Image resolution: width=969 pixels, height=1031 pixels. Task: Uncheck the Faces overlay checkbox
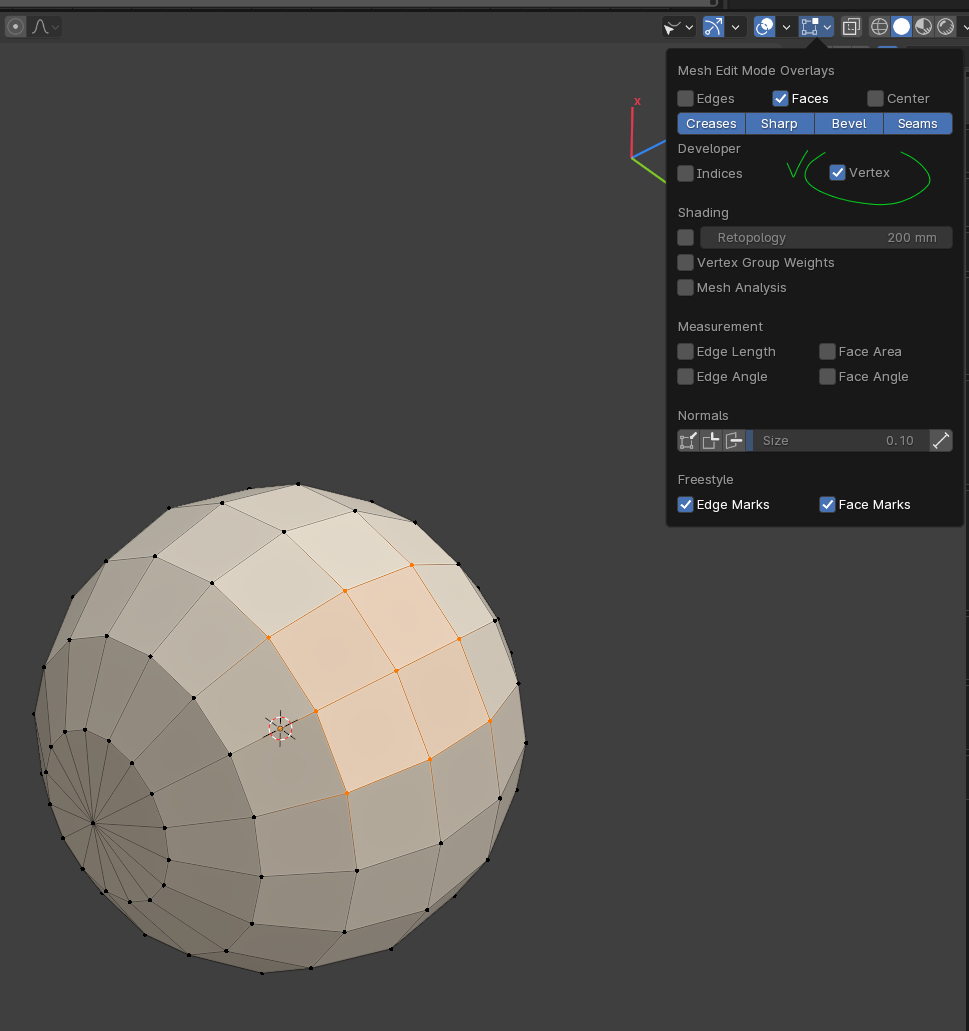[x=780, y=99]
